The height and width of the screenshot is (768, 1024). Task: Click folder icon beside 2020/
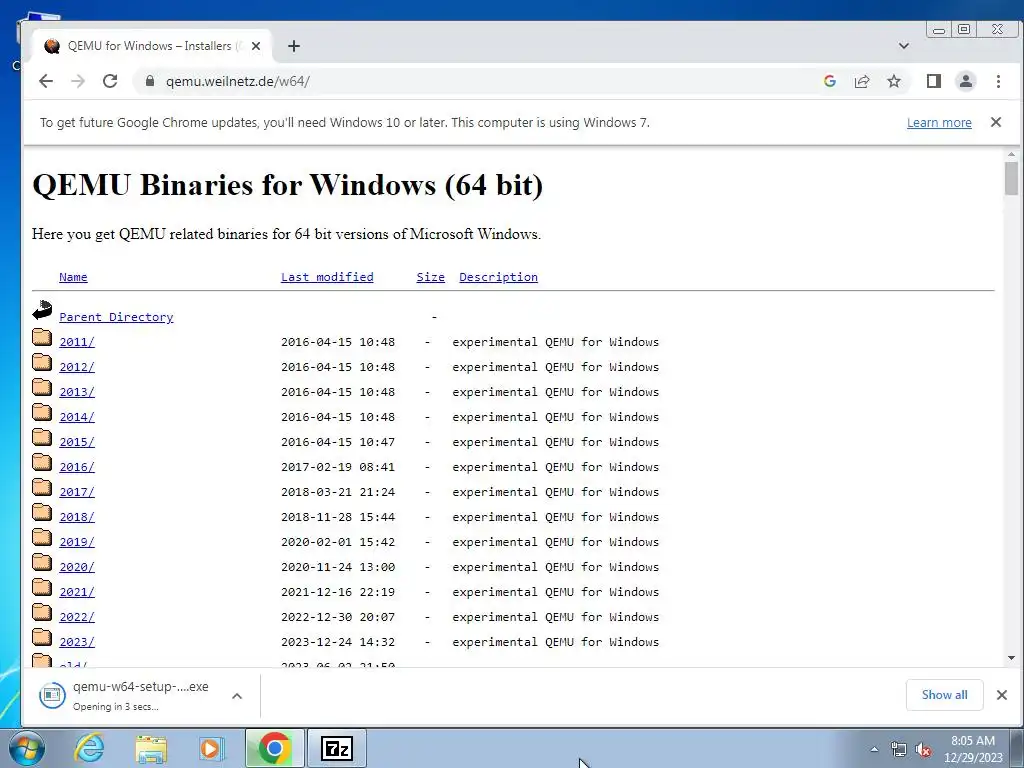(42, 562)
